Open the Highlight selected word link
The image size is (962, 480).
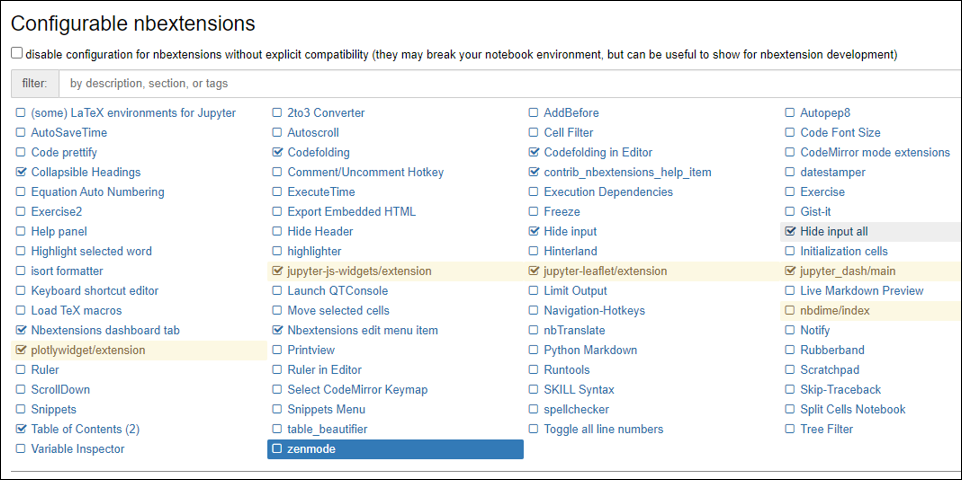tap(91, 251)
